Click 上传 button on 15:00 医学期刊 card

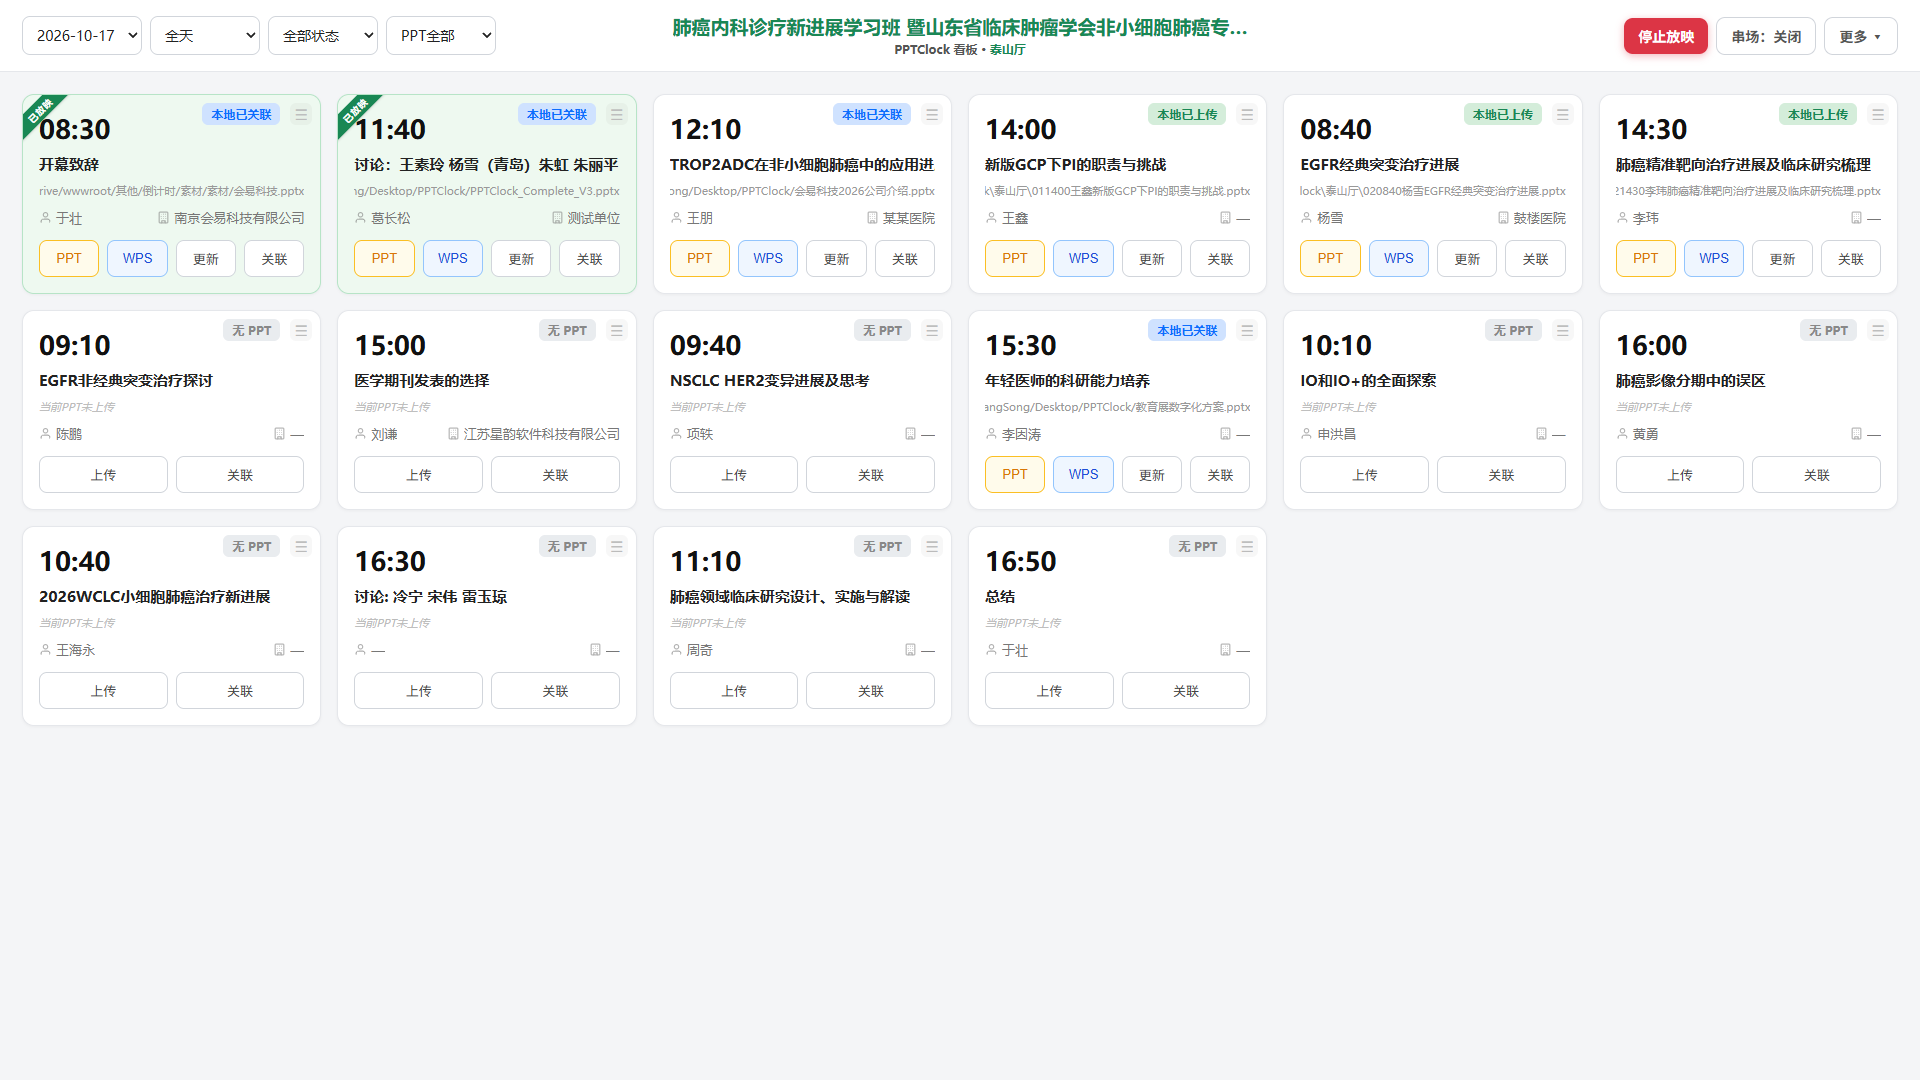[x=418, y=475]
